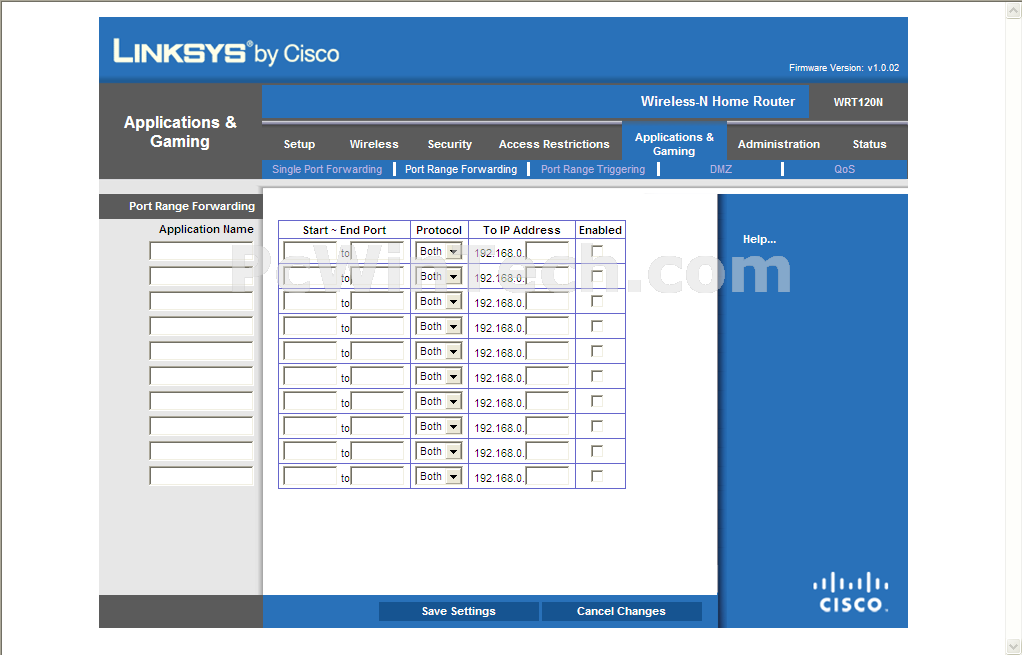Viewport: 1022px width, 655px height.
Task: Open the Protocol dropdown in the first row
Action: (x=439, y=252)
